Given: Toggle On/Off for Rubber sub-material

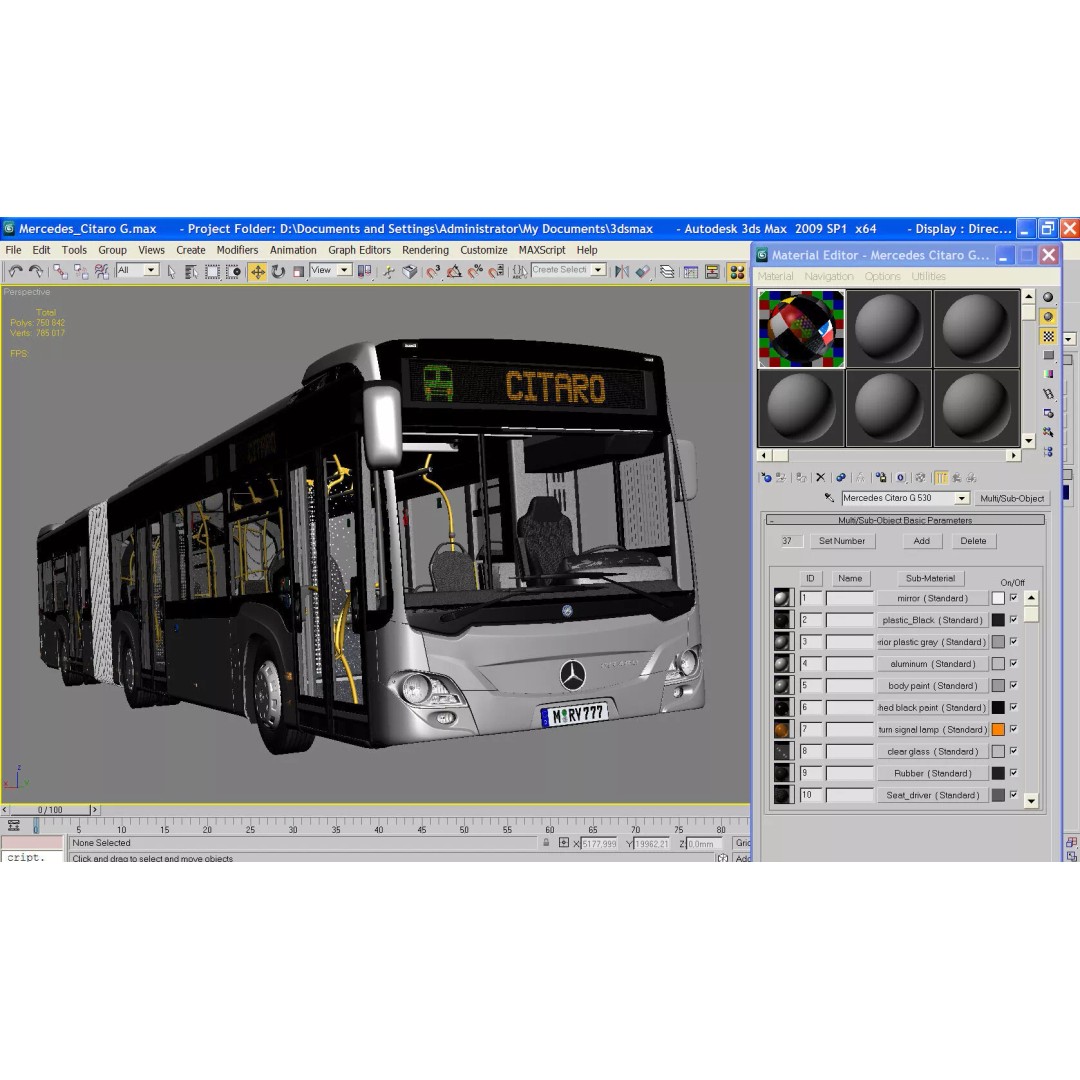Looking at the screenshot, I should coord(1013,773).
